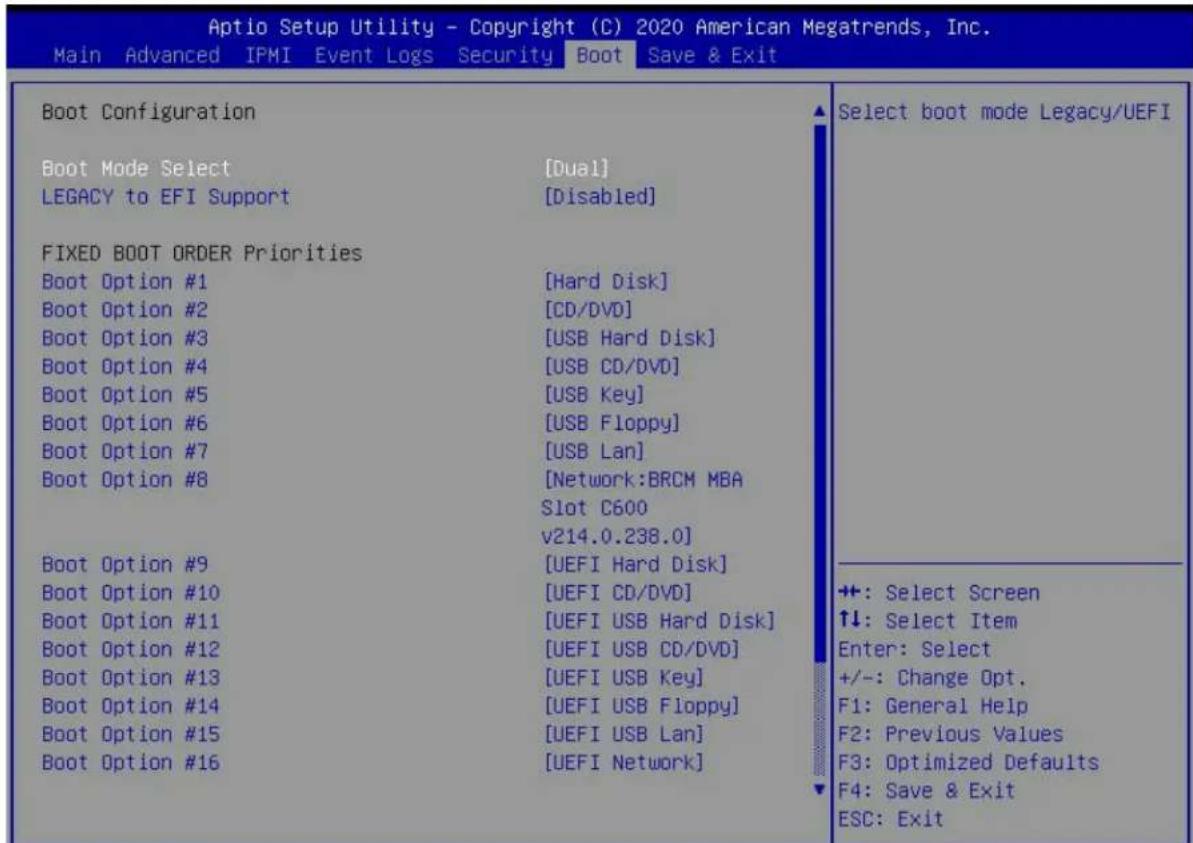The image size is (1193, 843).
Task: Select Boot Option #8
Action: pos(124,480)
